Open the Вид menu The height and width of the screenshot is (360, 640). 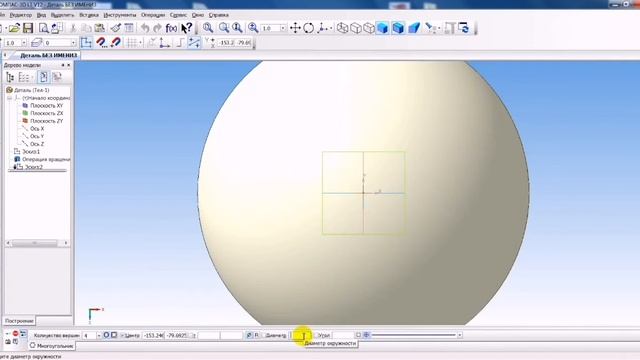pos(41,15)
